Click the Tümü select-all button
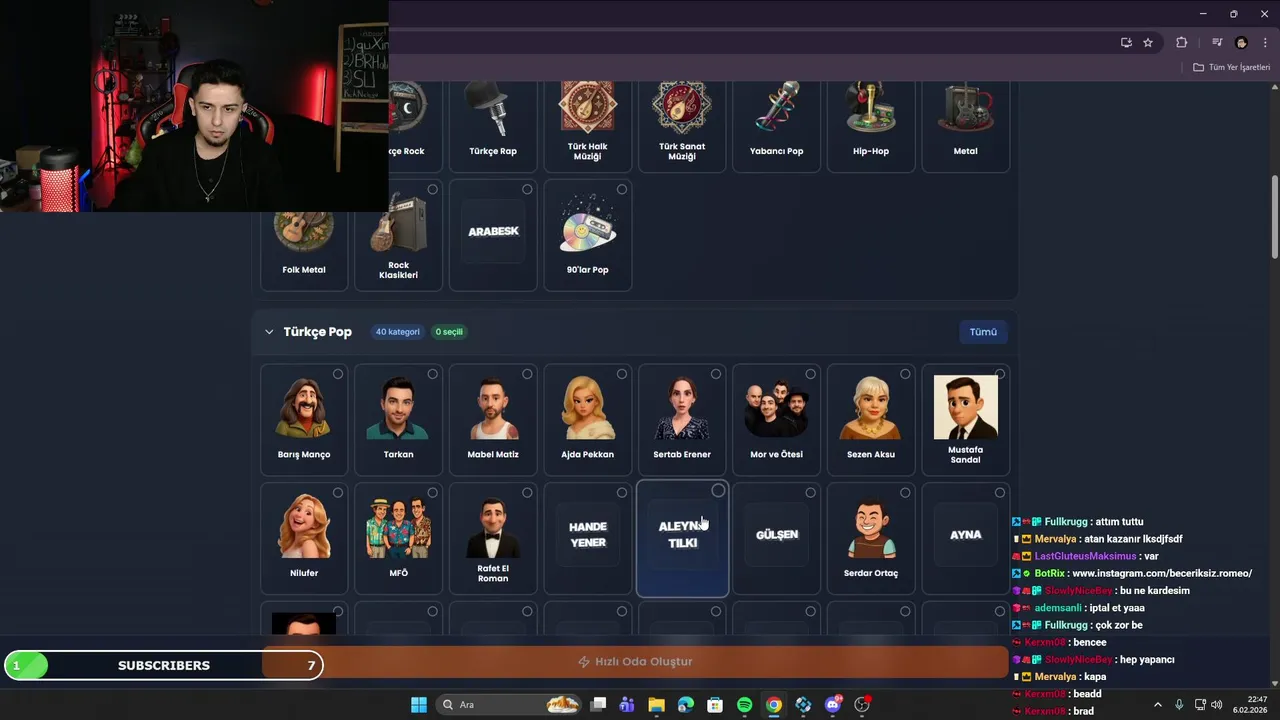Screen dimensions: 1280x720 [983, 332]
